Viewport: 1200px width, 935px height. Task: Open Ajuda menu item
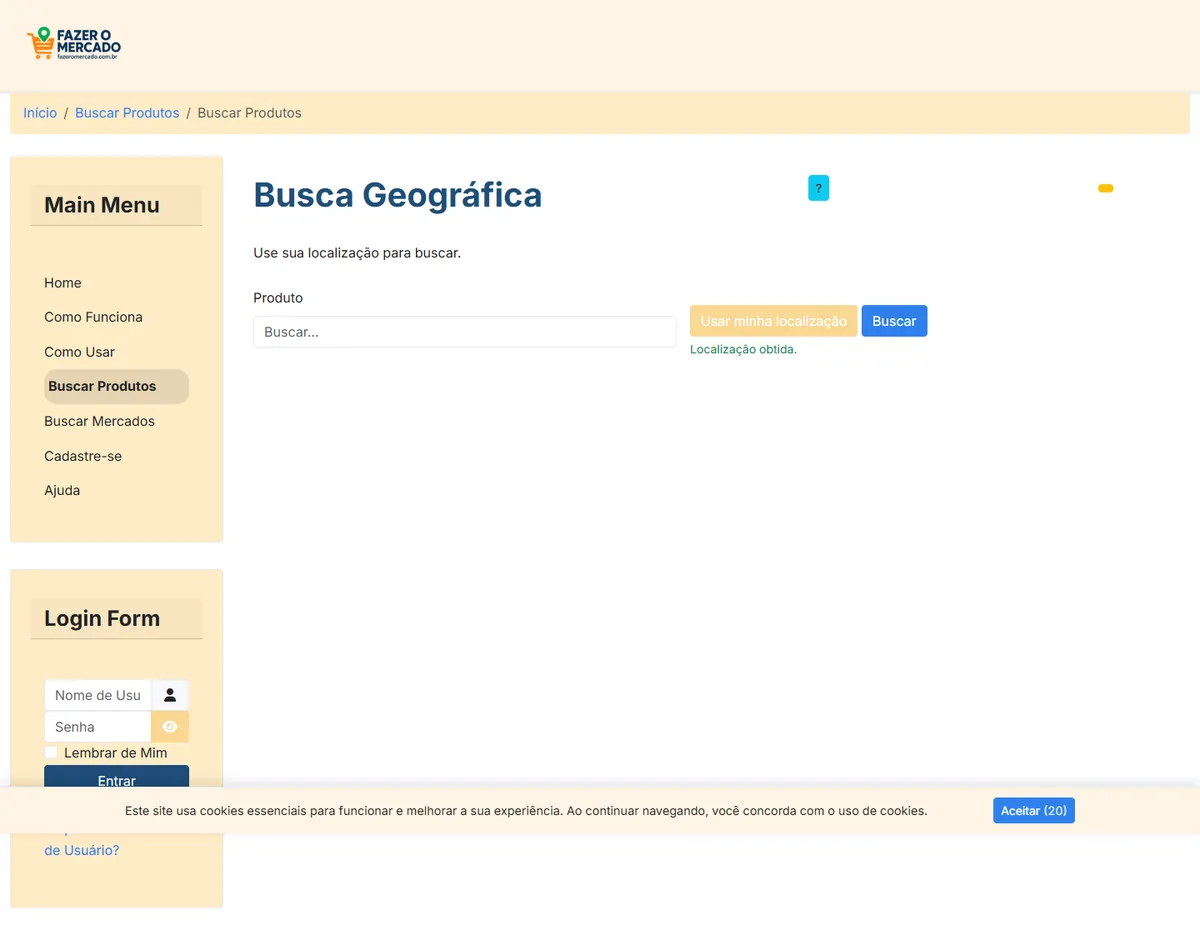tap(62, 490)
